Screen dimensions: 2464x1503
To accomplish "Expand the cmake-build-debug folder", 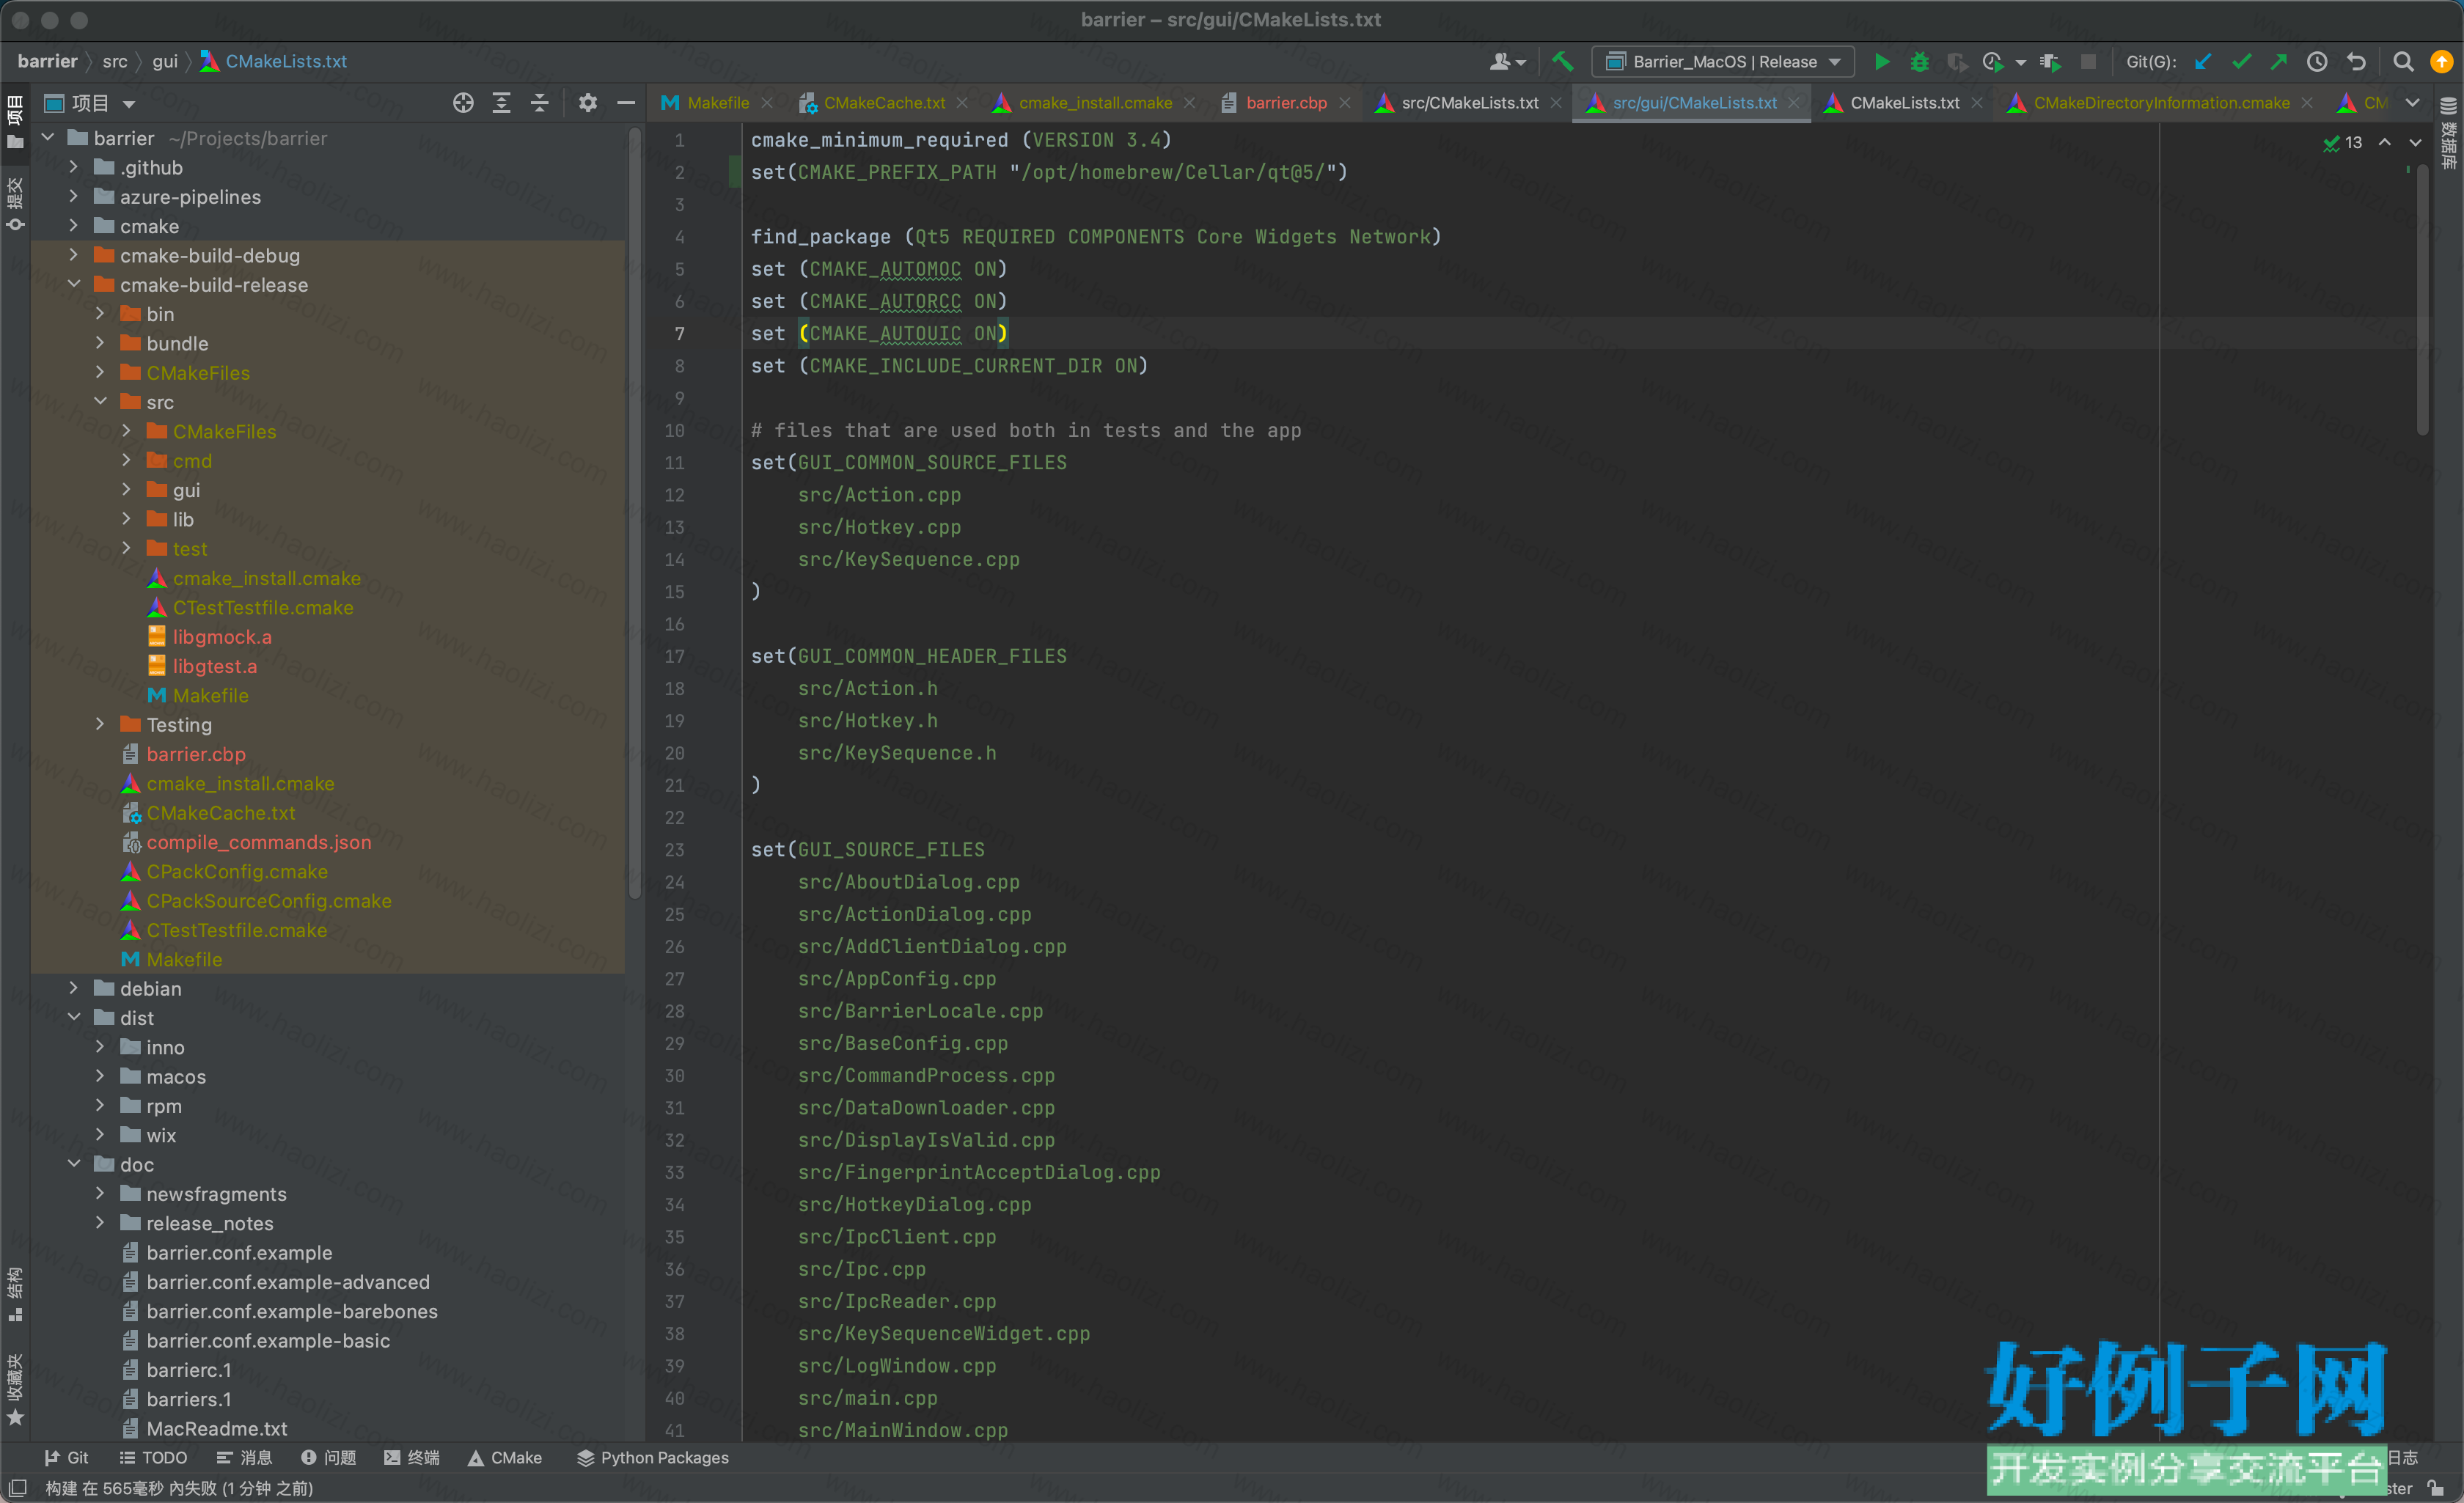I will (x=73, y=255).
